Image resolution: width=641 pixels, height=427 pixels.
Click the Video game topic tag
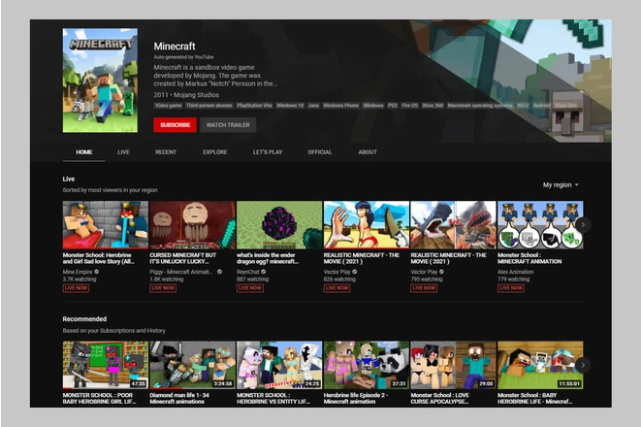tap(165, 104)
